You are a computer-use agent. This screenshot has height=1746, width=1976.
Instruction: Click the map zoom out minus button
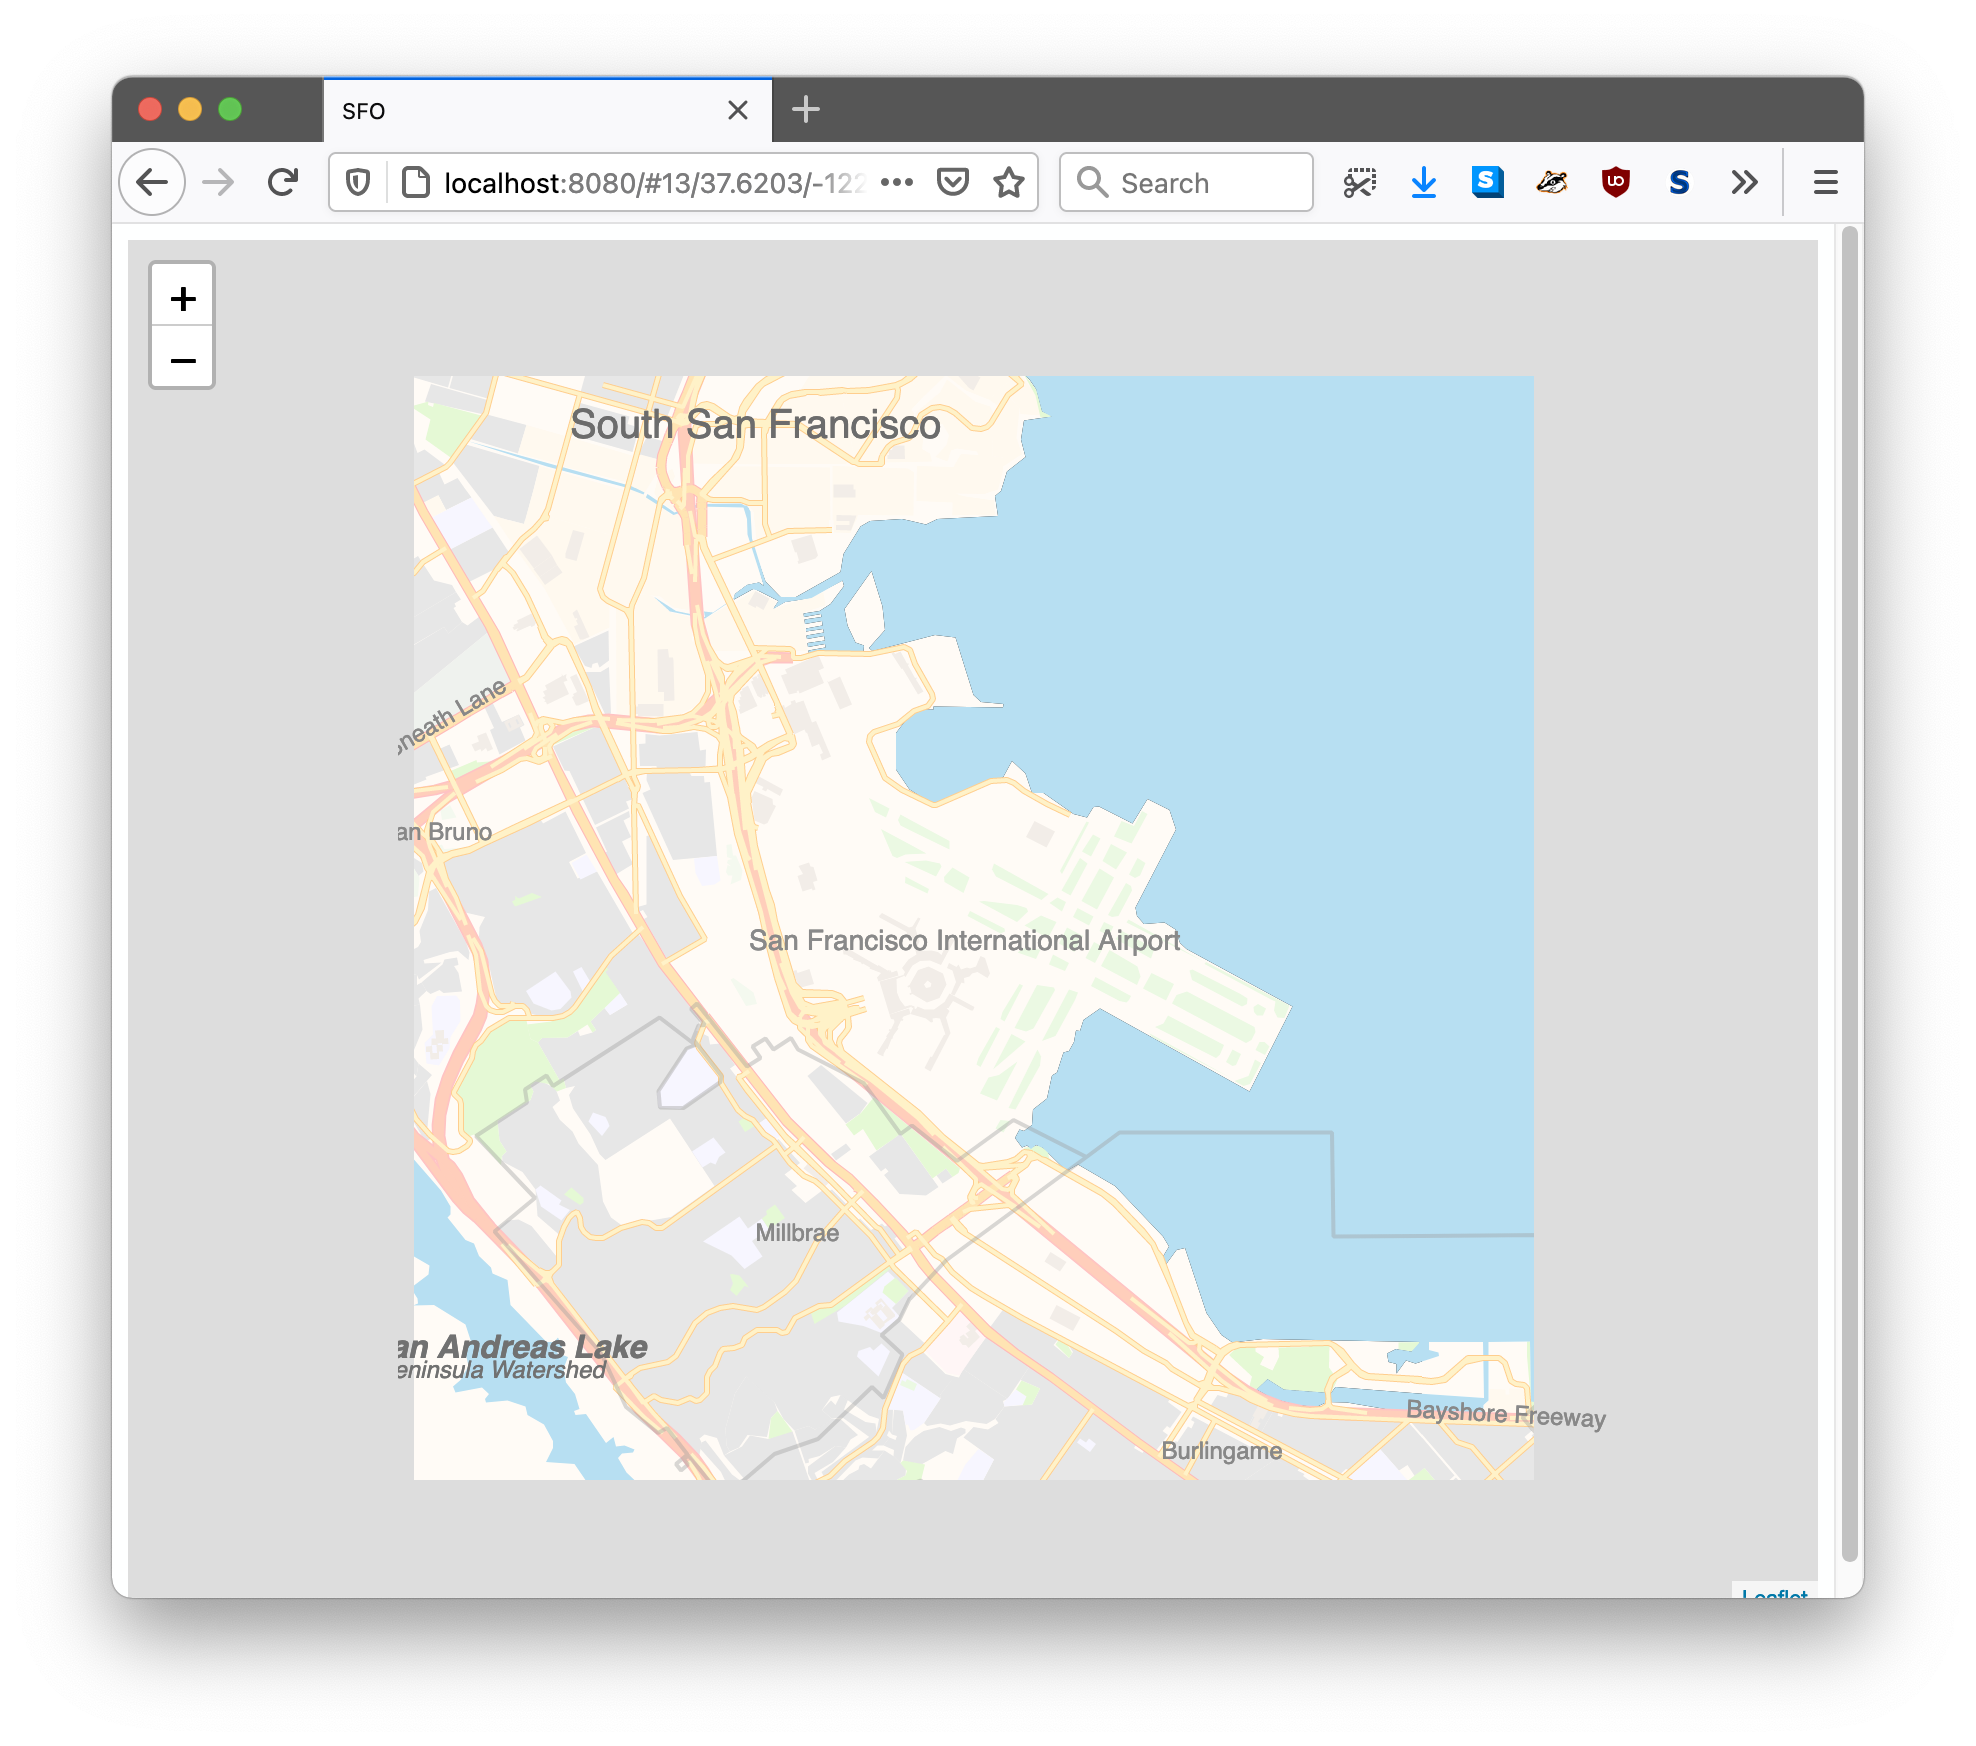point(182,359)
